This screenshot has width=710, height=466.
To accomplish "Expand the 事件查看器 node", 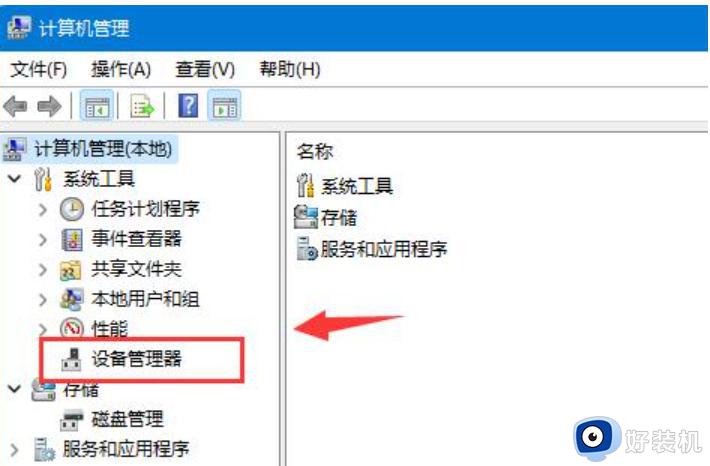I will point(43,239).
